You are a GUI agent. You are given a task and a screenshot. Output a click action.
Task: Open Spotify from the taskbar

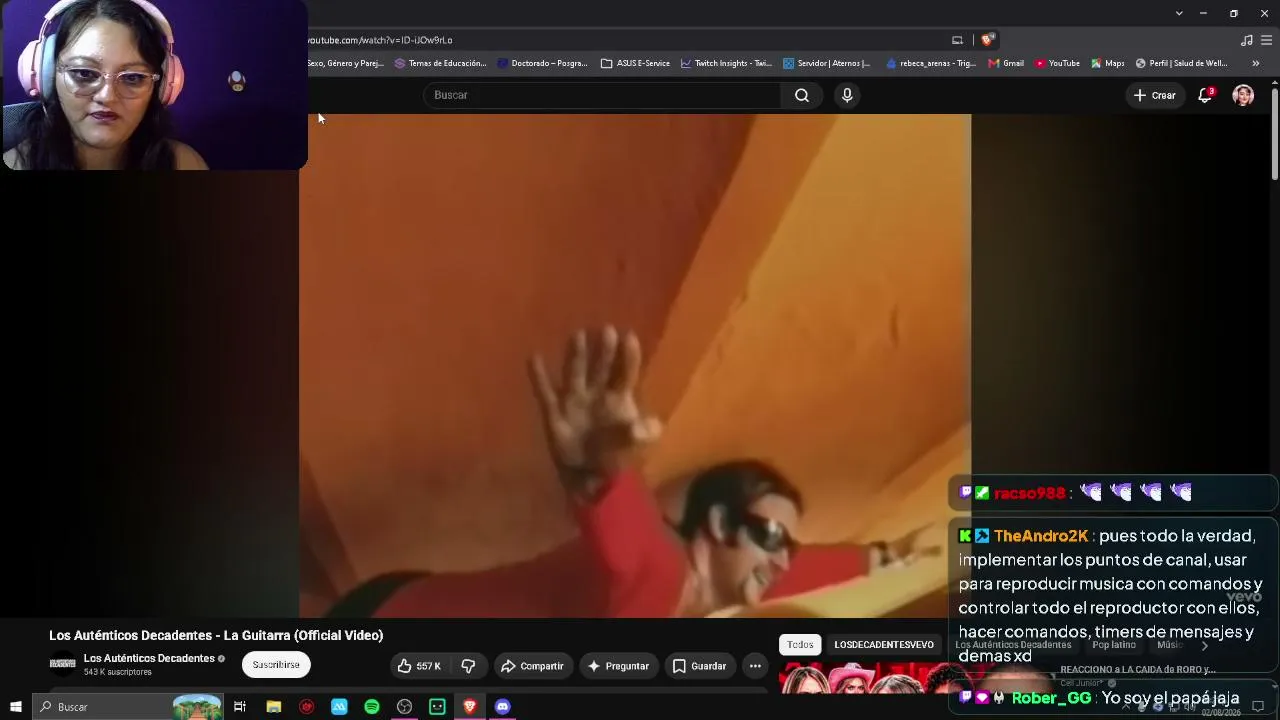coord(372,707)
